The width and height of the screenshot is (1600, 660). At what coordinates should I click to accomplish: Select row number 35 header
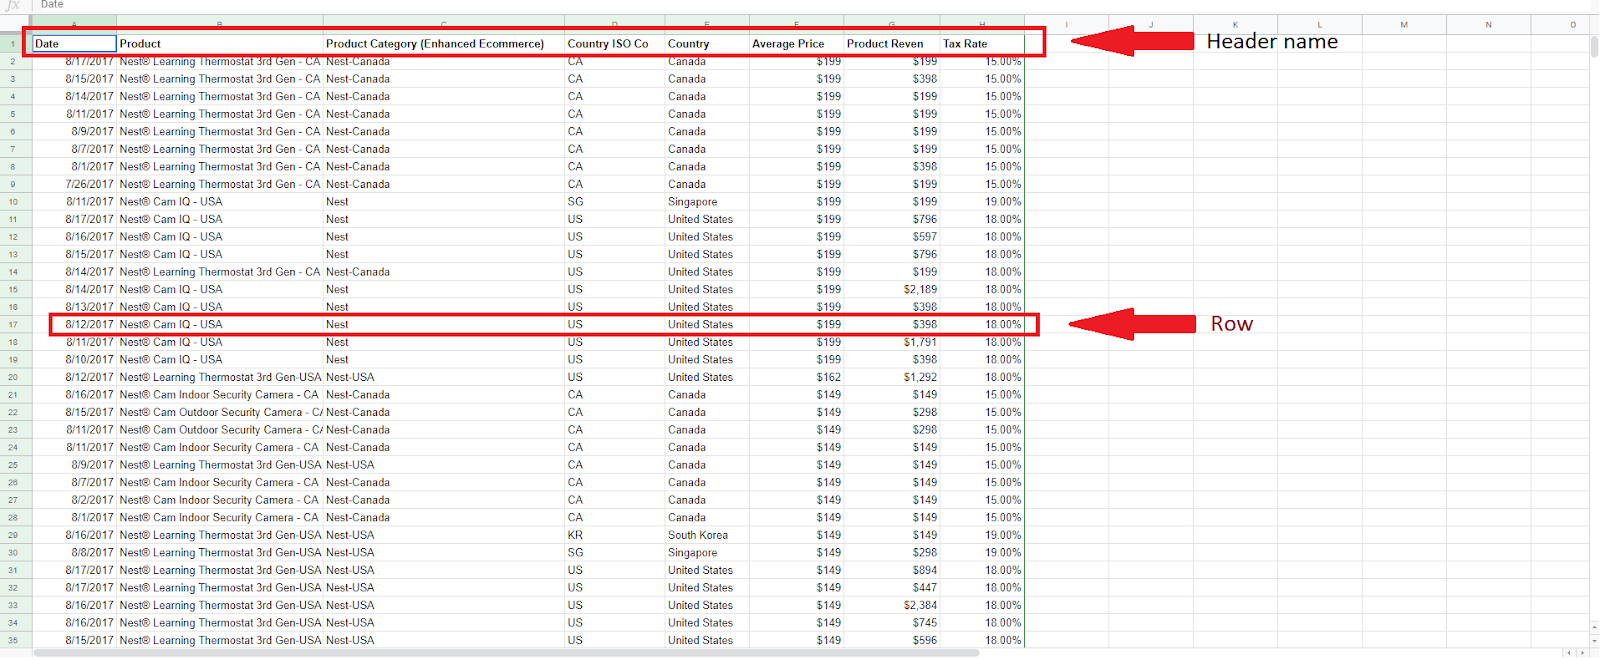coord(14,641)
